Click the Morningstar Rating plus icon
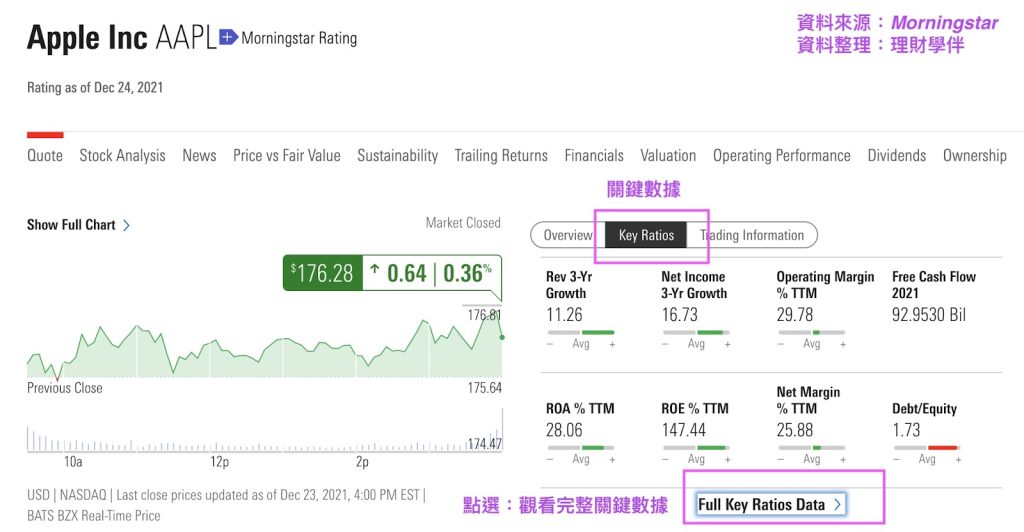Image resolution: width=1024 pixels, height=532 pixels. (x=228, y=37)
